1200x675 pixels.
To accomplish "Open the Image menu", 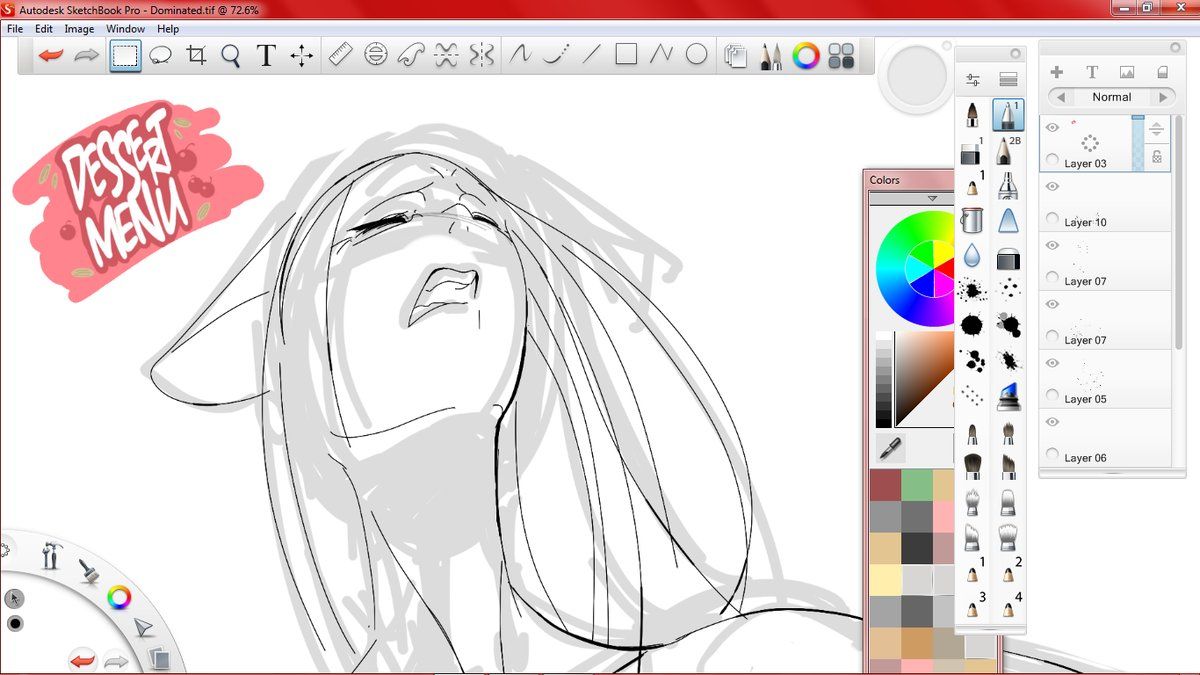I will [79, 29].
